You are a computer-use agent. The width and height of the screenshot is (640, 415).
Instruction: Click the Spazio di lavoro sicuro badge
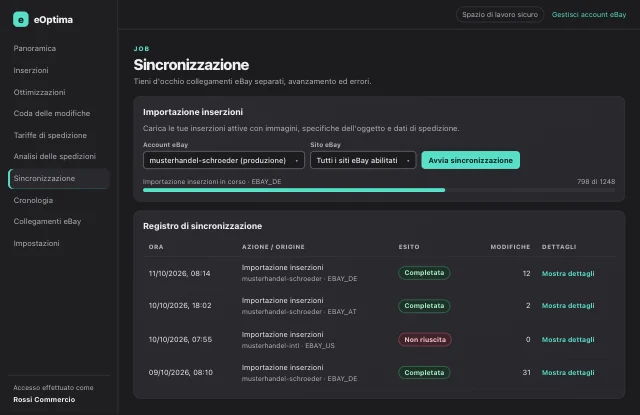coord(500,15)
